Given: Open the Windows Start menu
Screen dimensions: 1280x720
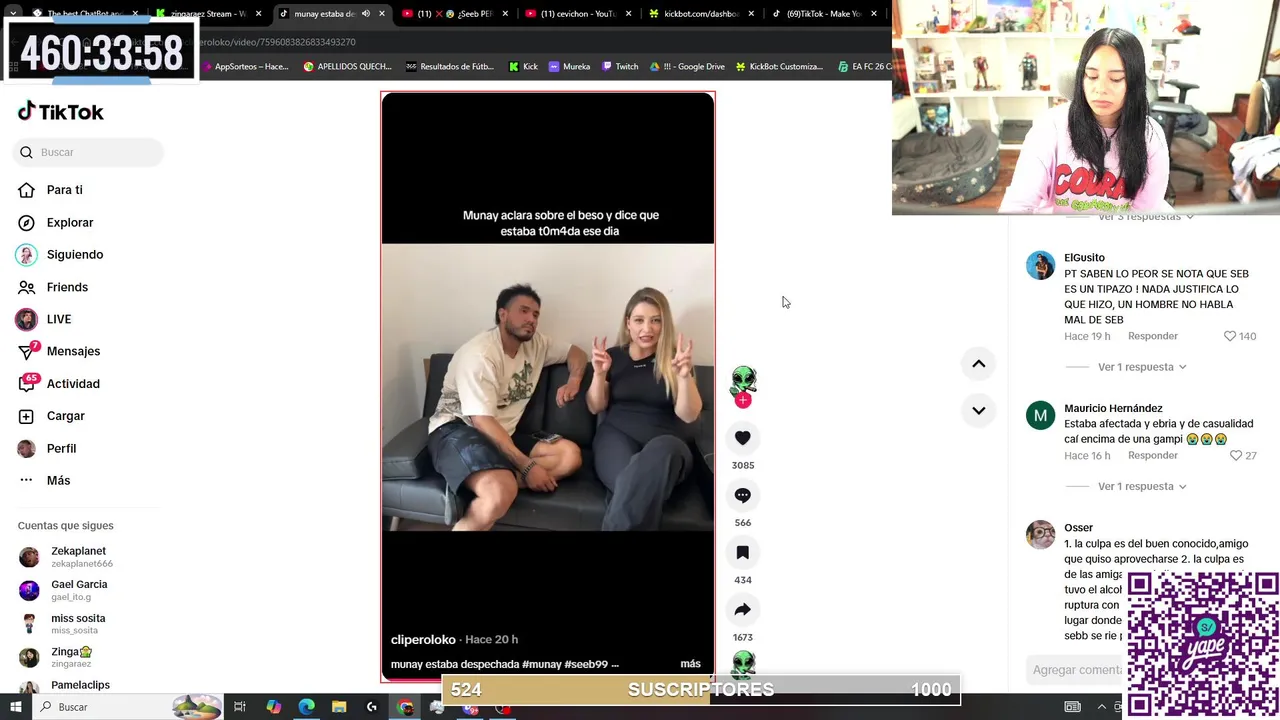Looking at the screenshot, I should tap(15, 707).
